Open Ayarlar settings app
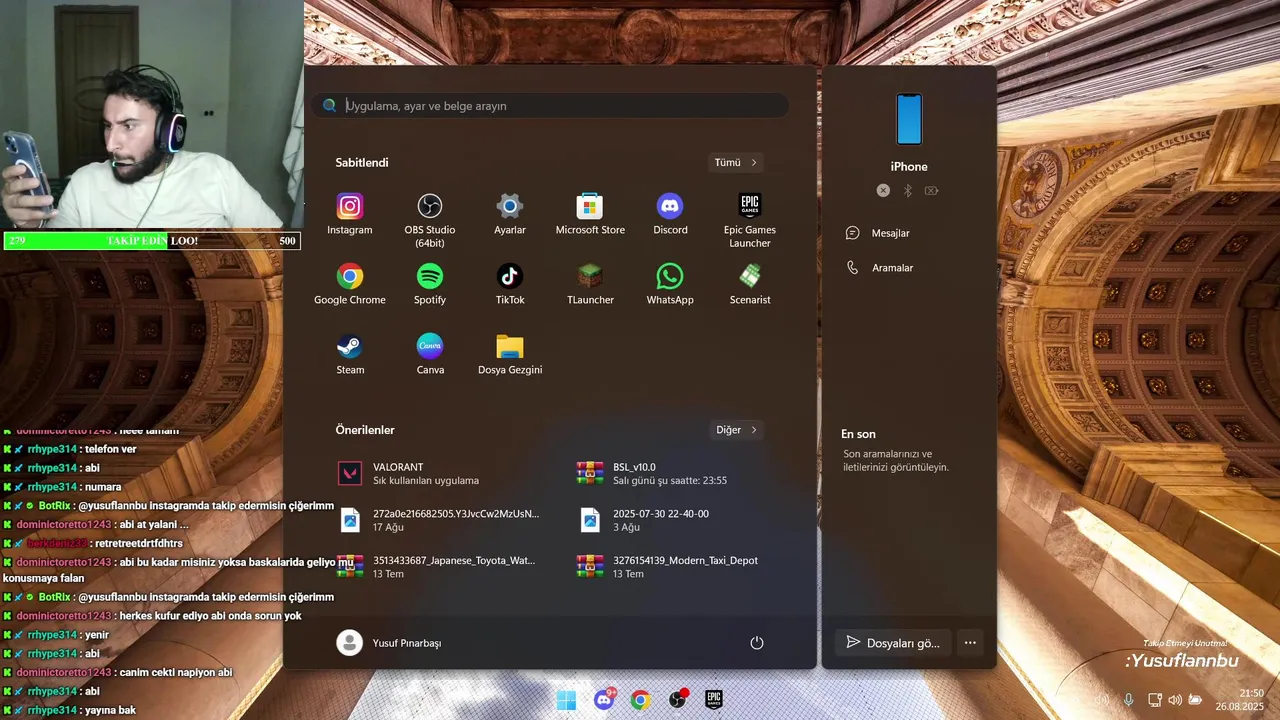 coord(510,215)
